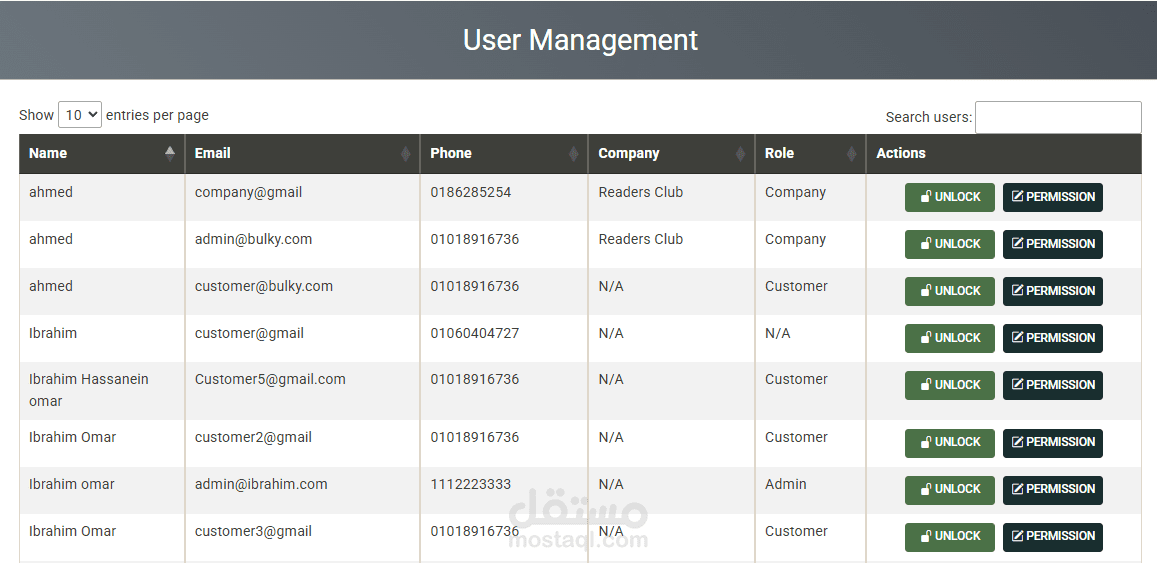Image resolution: width=1157 pixels, height=563 pixels.
Task: Click the Role column sort arrows
Action: 852,153
